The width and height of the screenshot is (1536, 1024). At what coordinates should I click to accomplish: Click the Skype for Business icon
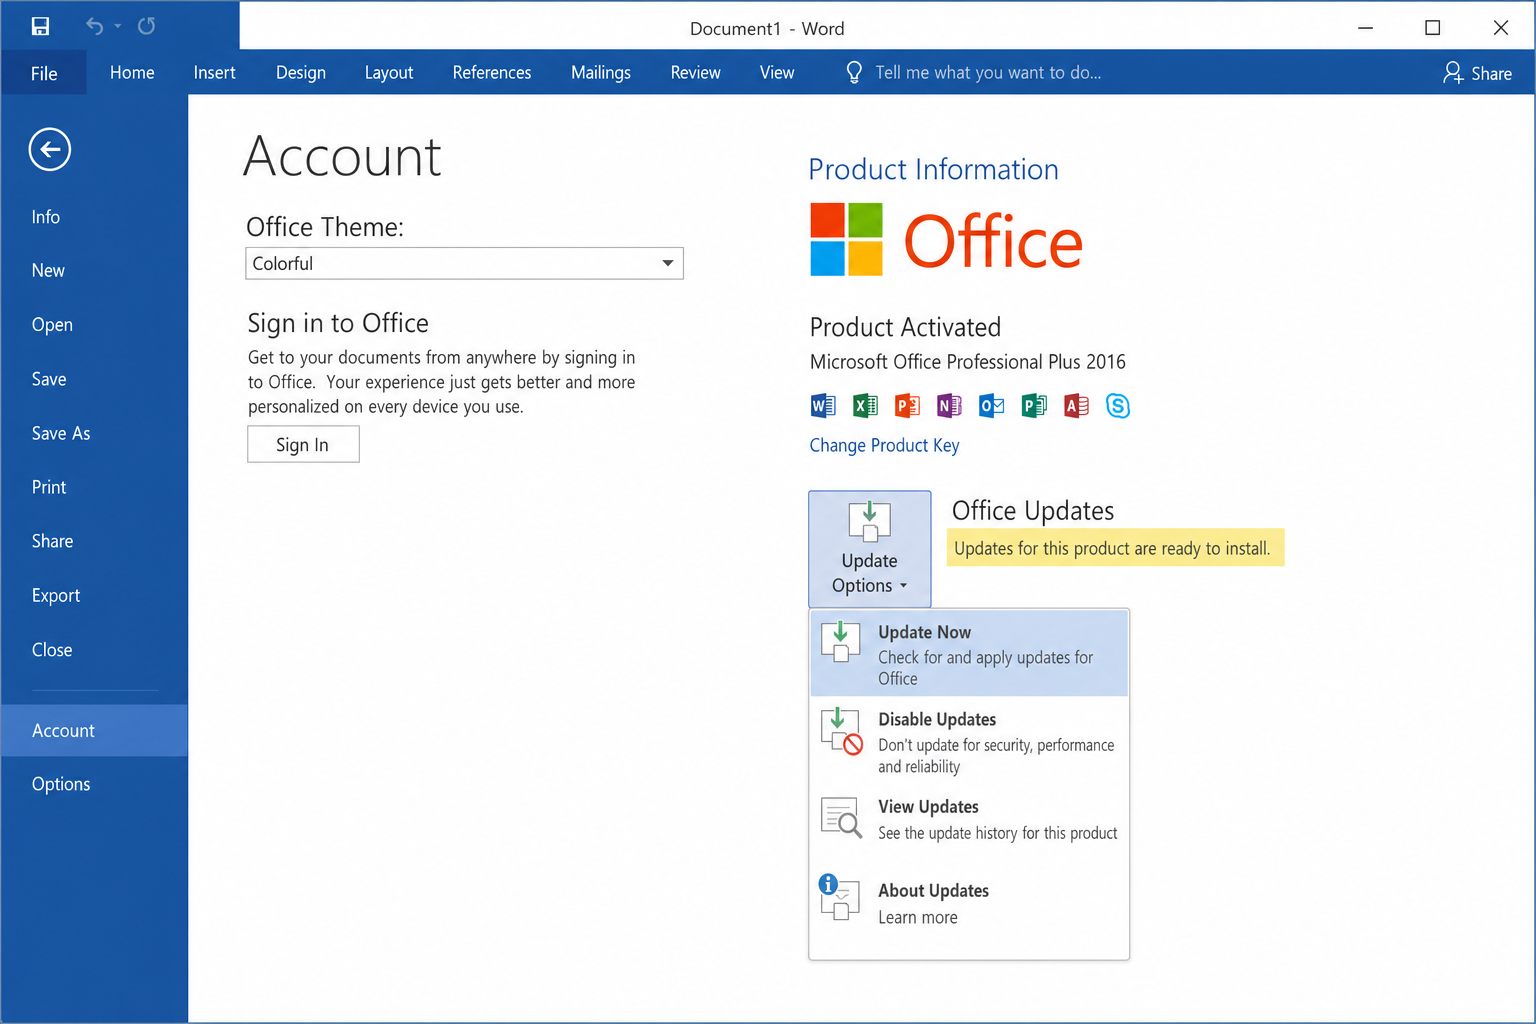[1118, 405]
